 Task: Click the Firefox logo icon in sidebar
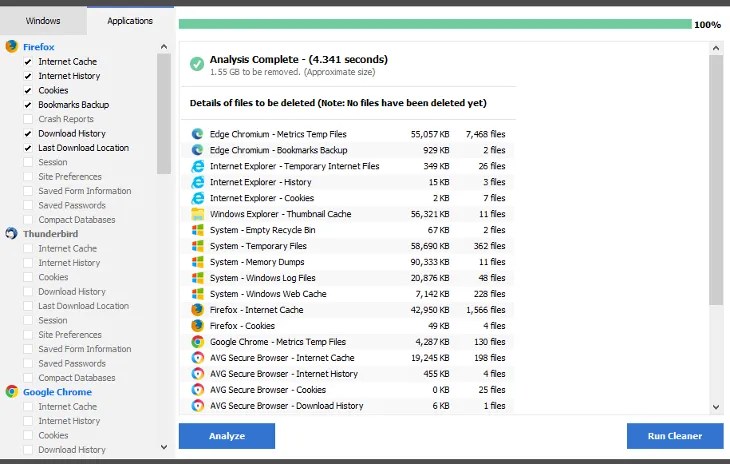[12, 47]
